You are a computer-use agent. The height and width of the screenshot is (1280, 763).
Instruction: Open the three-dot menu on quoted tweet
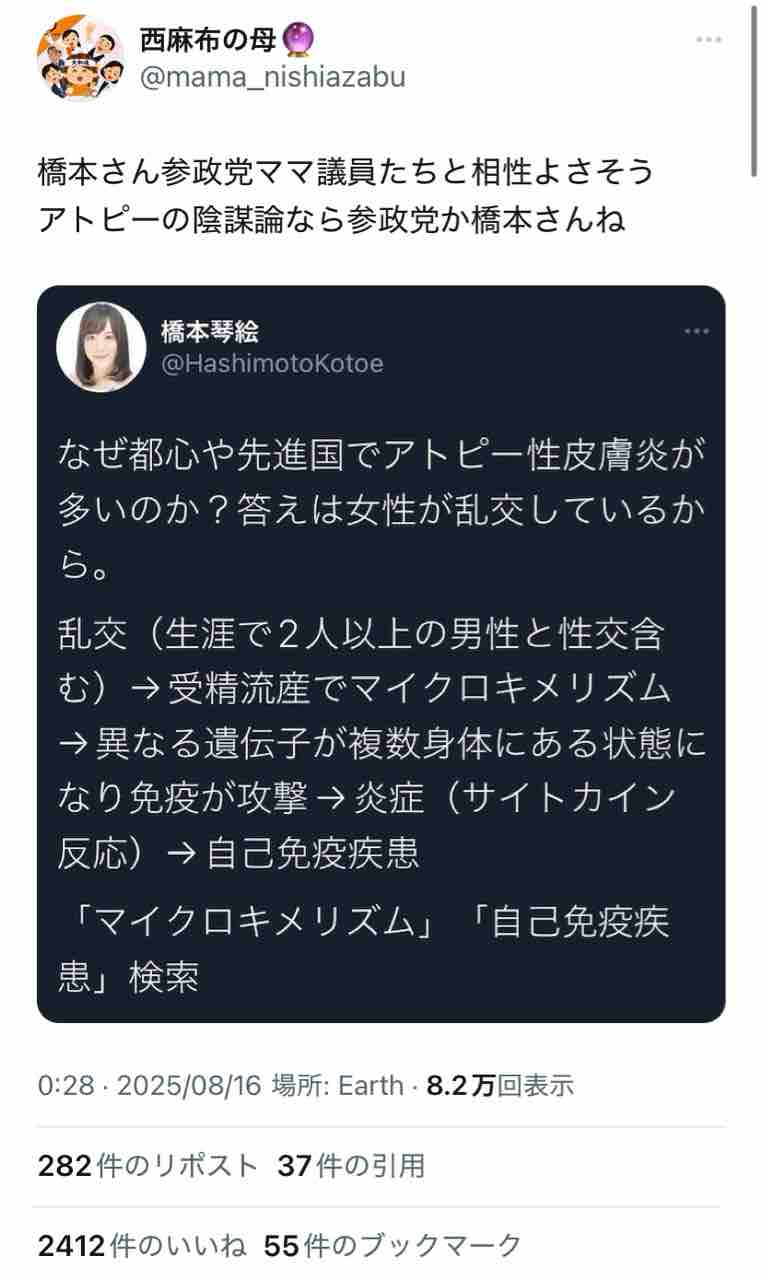coord(696,331)
